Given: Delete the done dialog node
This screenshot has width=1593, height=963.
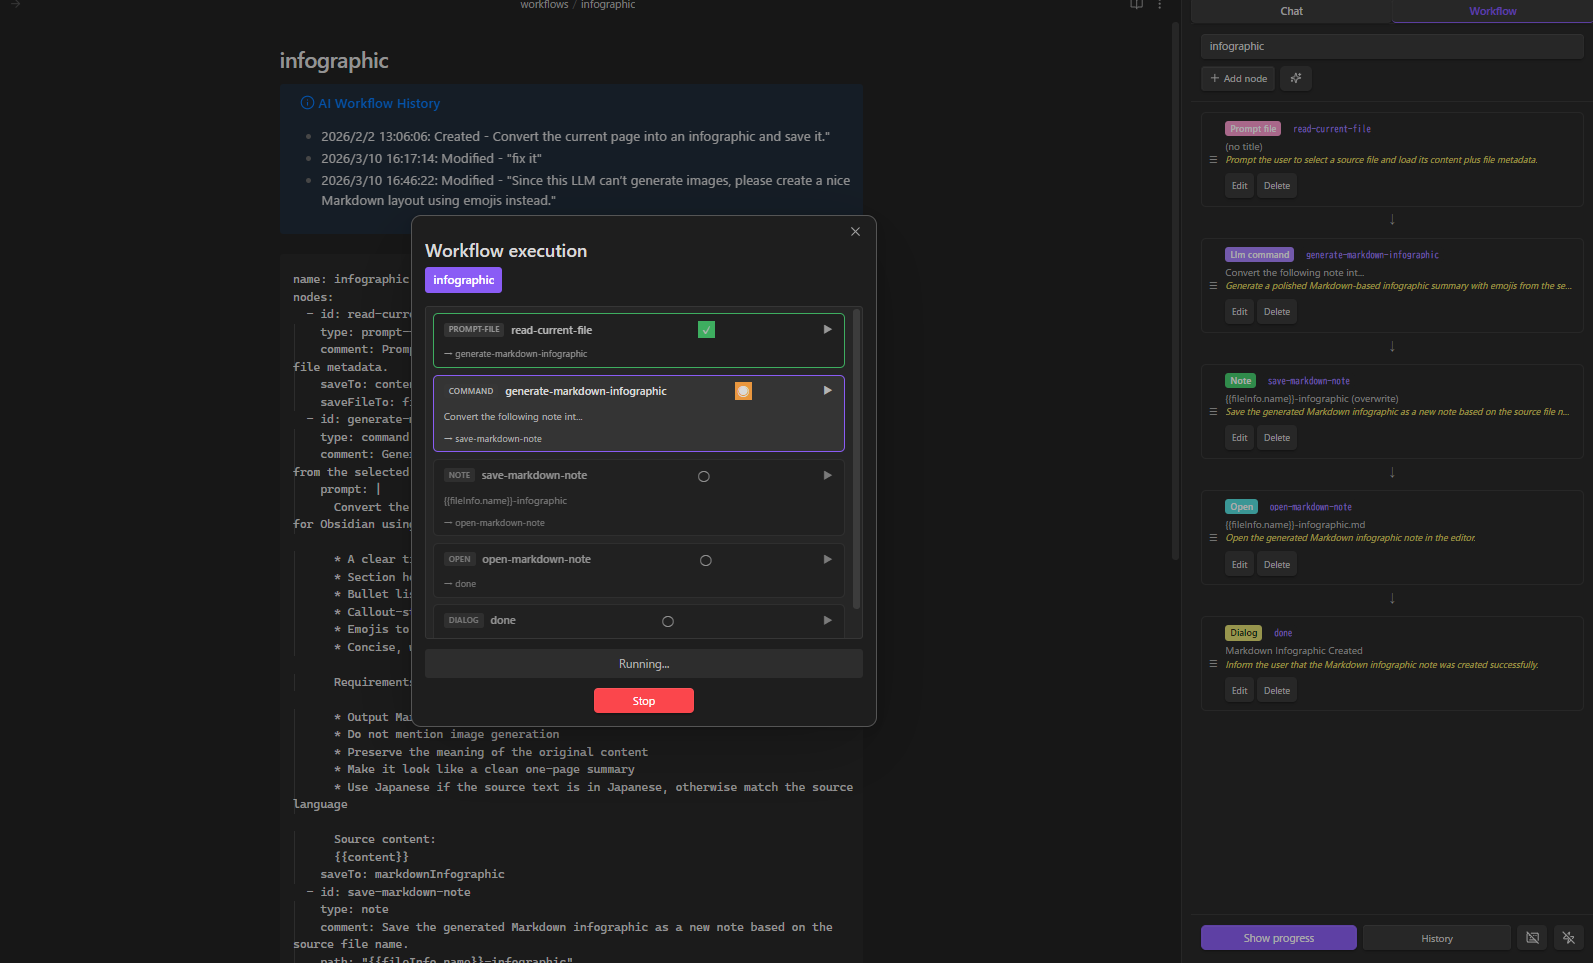Looking at the screenshot, I should click(x=1277, y=691).
